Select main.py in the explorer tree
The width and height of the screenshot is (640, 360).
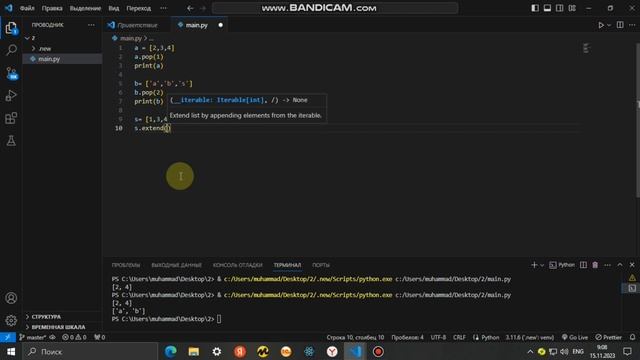pyautogui.click(x=62, y=59)
